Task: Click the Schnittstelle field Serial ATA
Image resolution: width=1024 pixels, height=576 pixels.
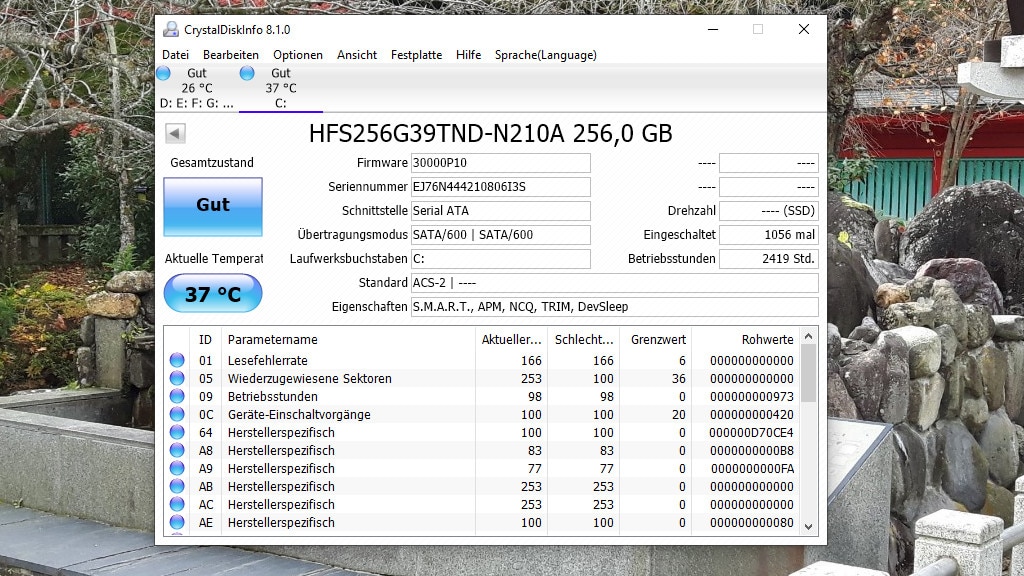Action: (500, 211)
